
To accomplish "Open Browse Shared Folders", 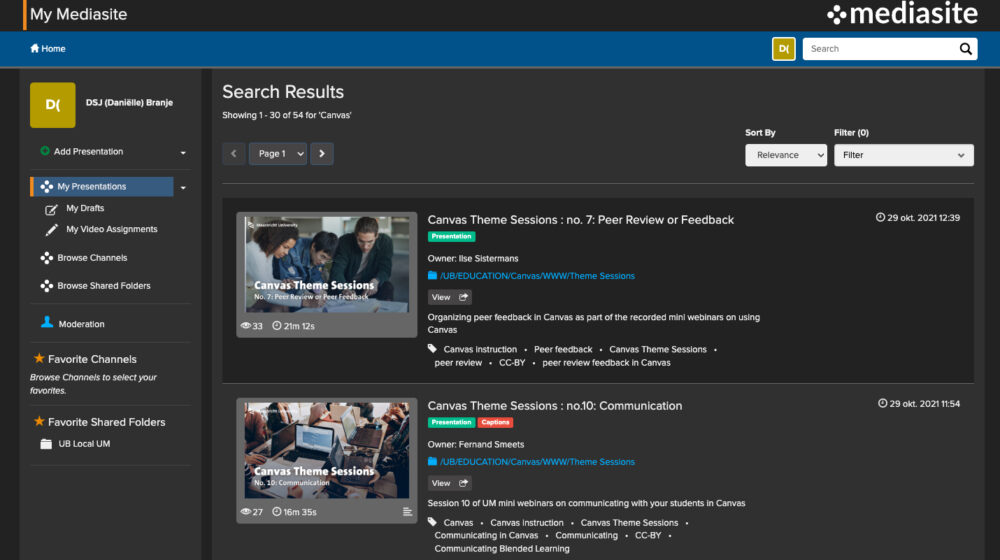I will click(104, 286).
